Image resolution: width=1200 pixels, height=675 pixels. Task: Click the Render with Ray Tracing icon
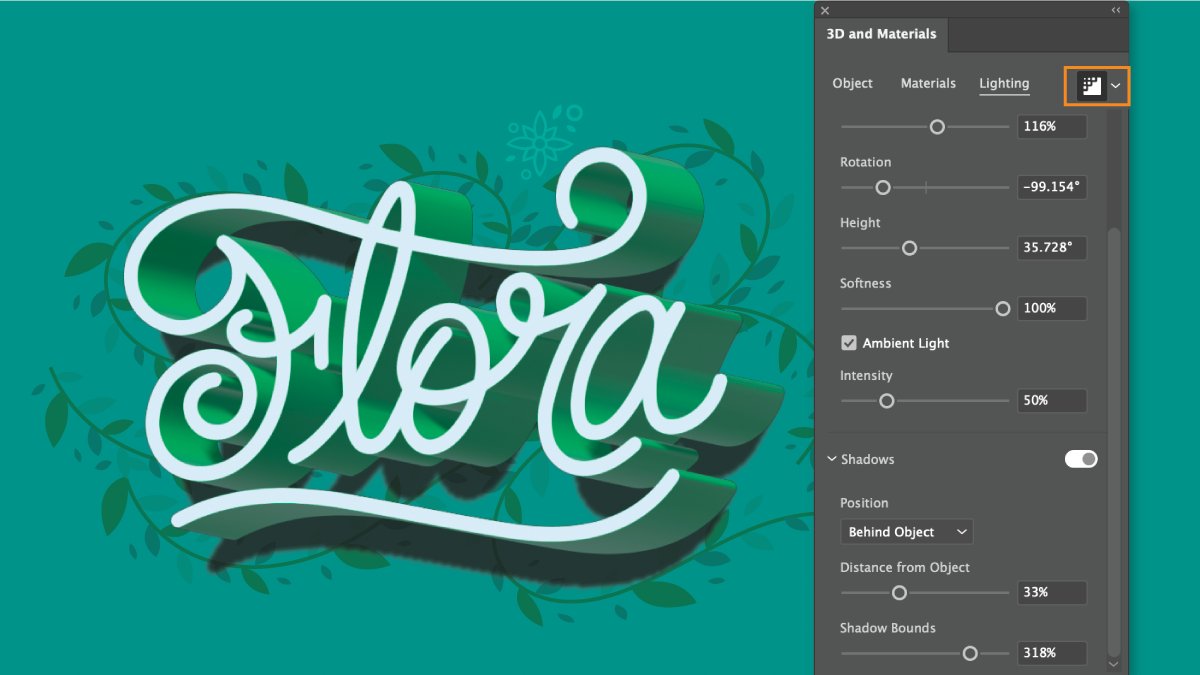click(x=1090, y=86)
